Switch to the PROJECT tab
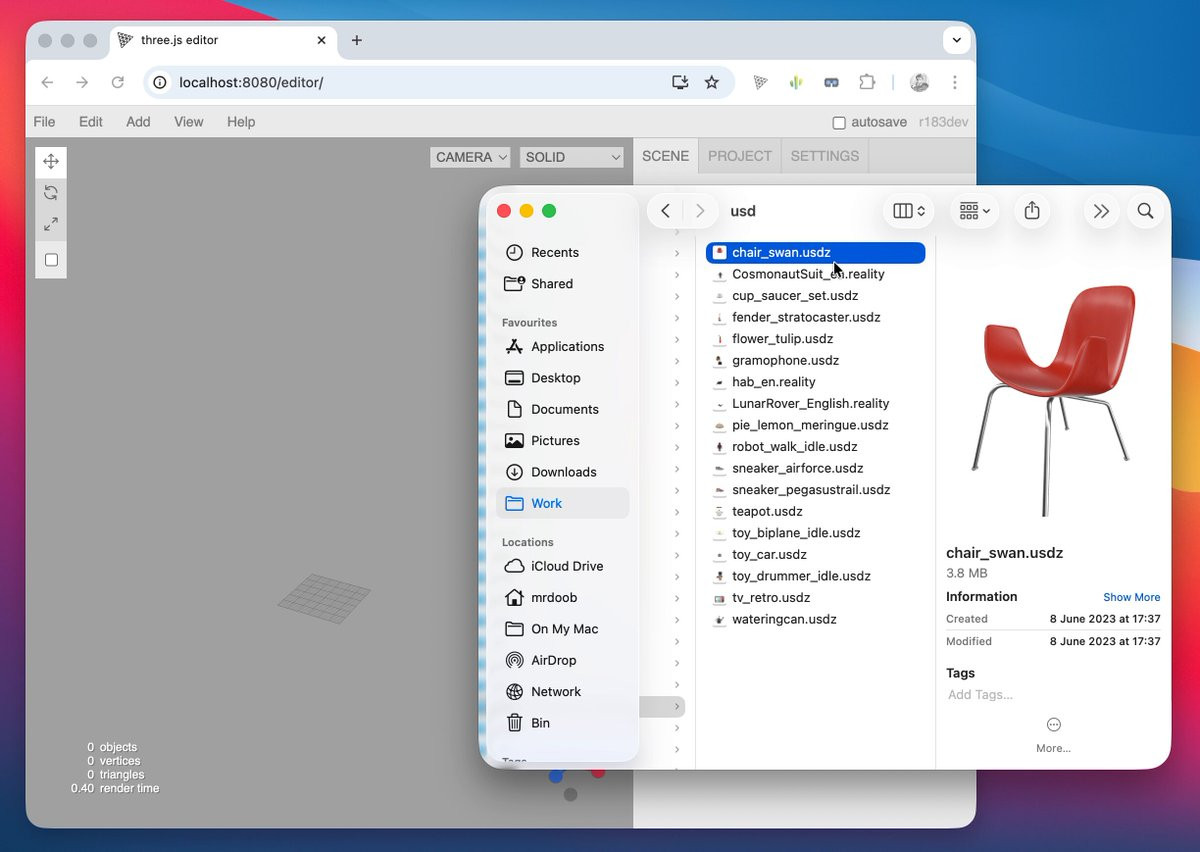The height and width of the screenshot is (852, 1200). [x=740, y=156]
